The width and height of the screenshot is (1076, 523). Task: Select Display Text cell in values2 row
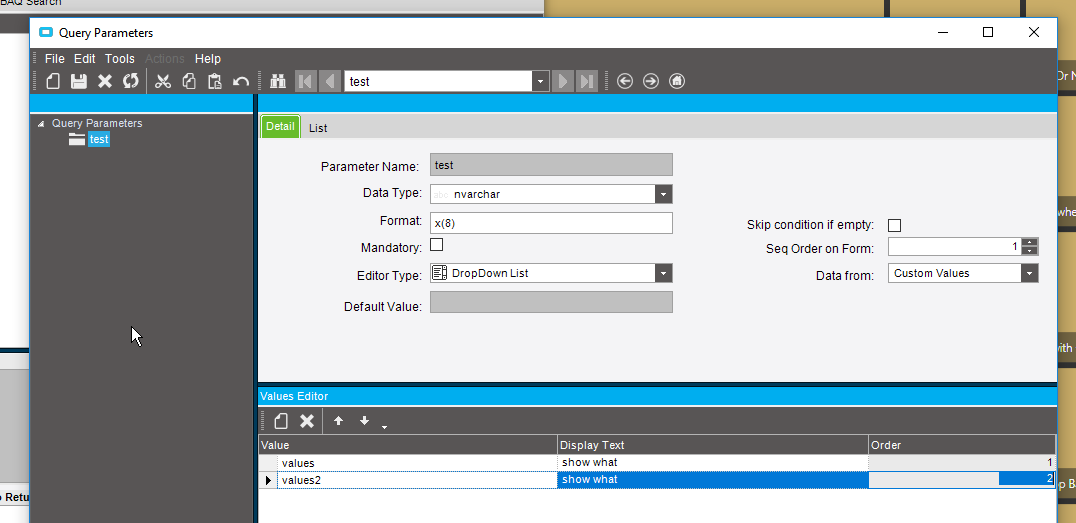[x=713, y=480]
